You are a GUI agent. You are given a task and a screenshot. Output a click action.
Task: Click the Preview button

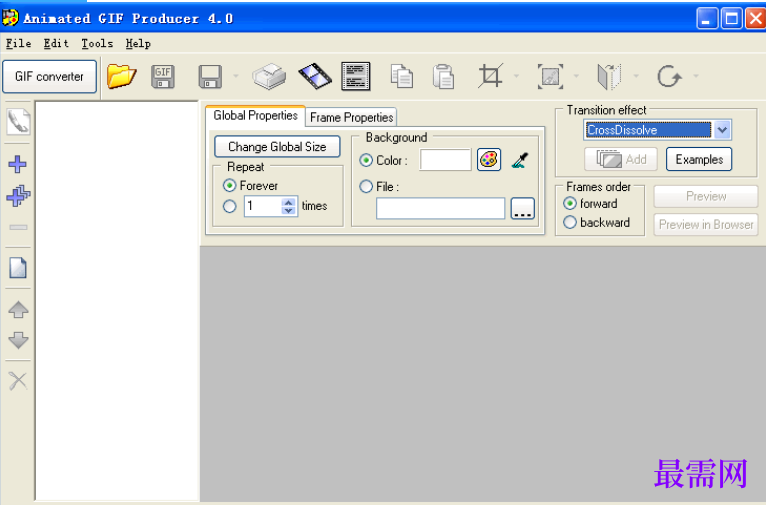(x=706, y=196)
